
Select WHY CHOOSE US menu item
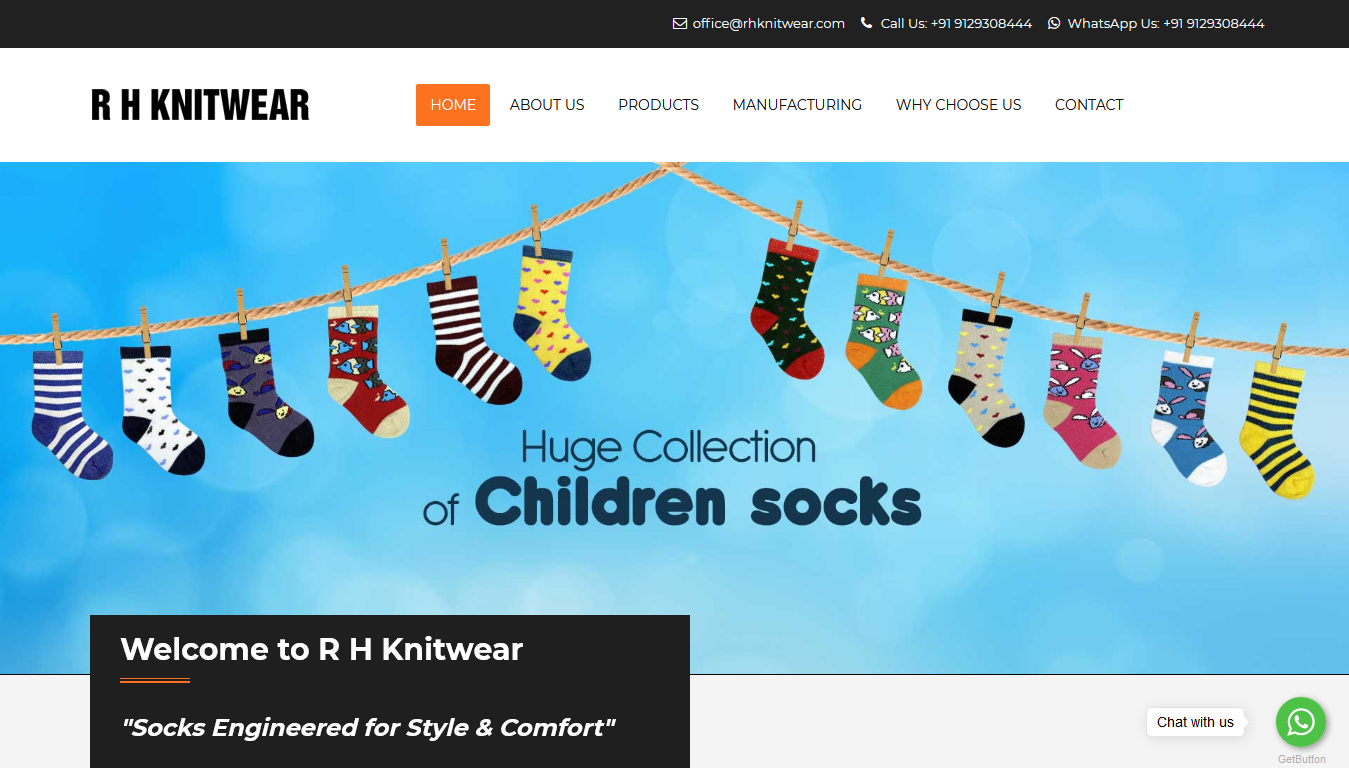pyautogui.click(x=959, y=105)
